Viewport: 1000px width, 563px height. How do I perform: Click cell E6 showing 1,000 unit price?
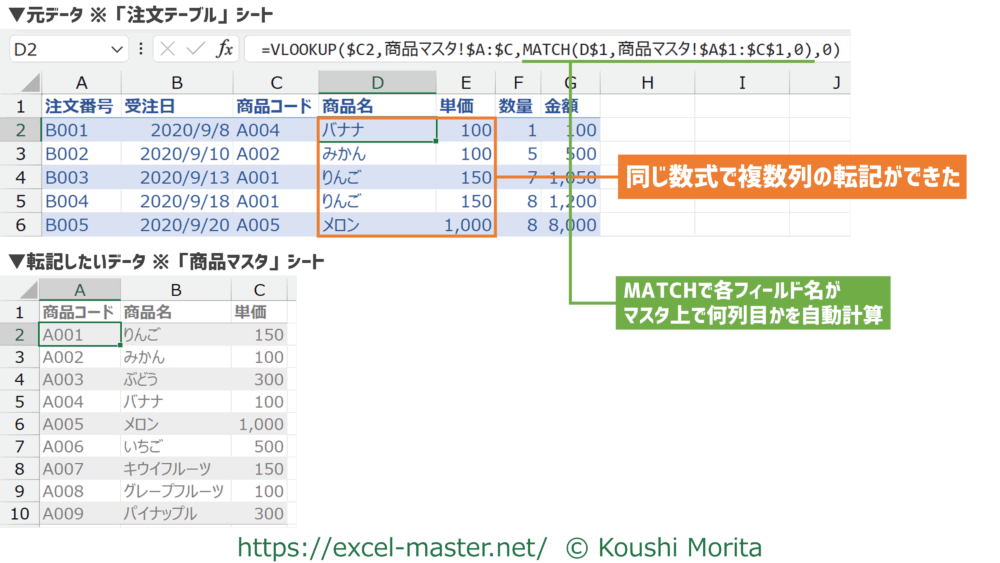[x=467, y=226]
